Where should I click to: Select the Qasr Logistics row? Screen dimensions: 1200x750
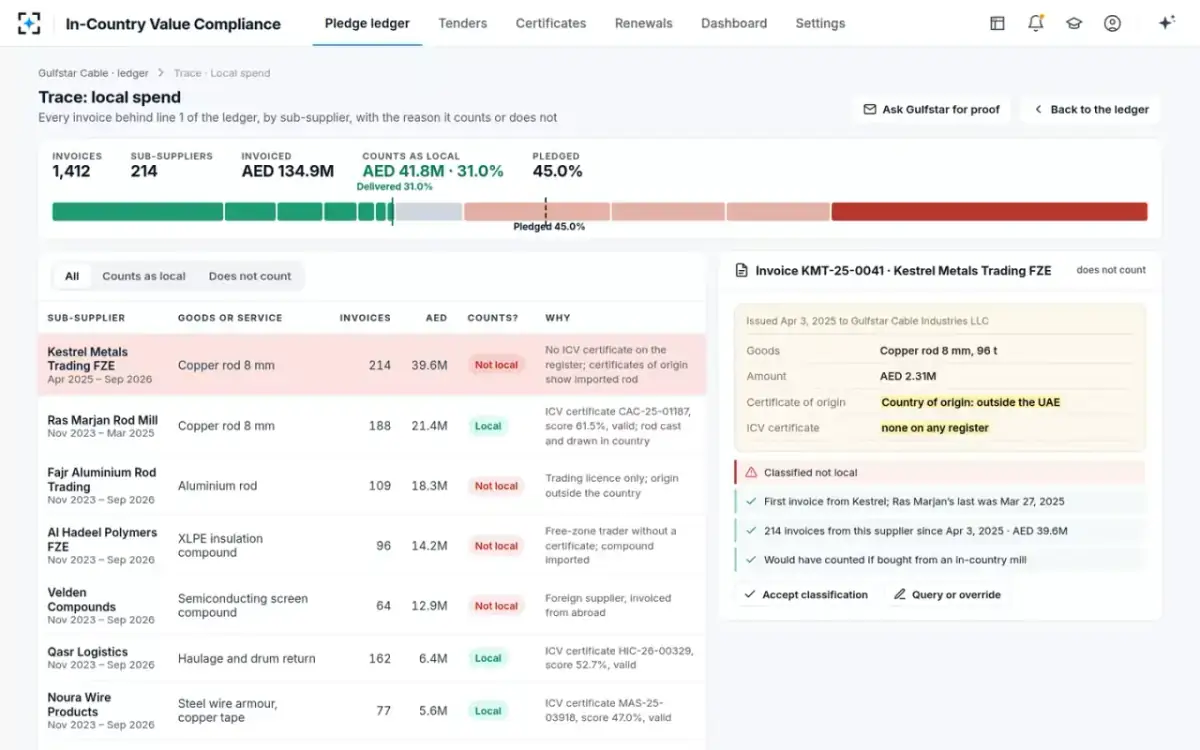point(372,658)
